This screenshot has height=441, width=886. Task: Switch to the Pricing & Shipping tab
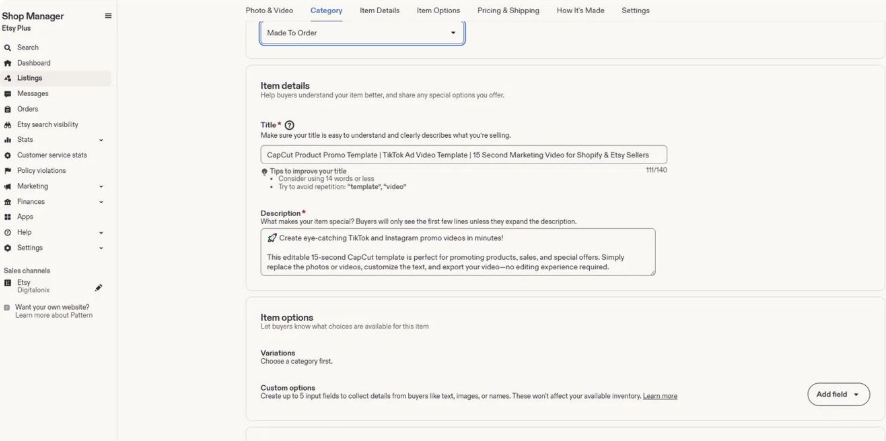(509, 10)
